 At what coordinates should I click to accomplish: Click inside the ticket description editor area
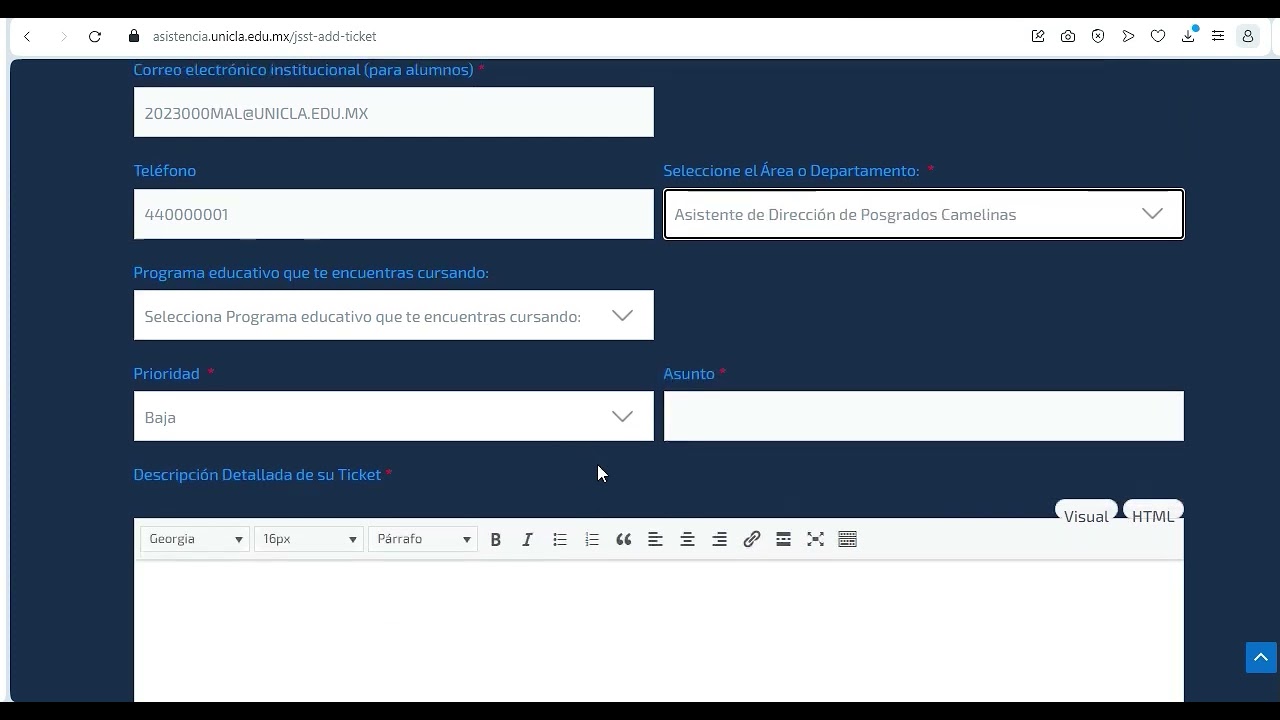tap(659, 630)
